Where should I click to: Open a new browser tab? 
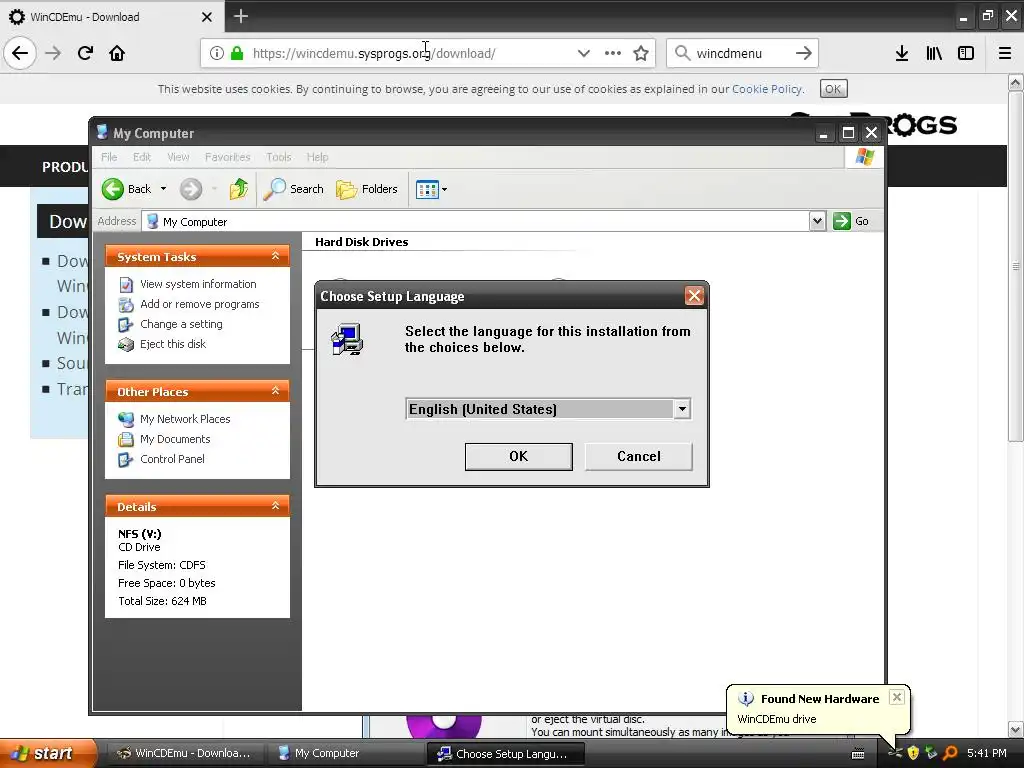241,16
